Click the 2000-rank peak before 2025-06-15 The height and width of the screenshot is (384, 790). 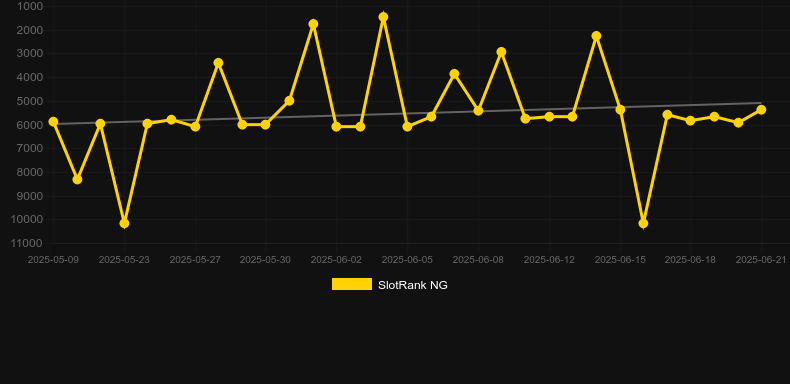coord(596,36)
